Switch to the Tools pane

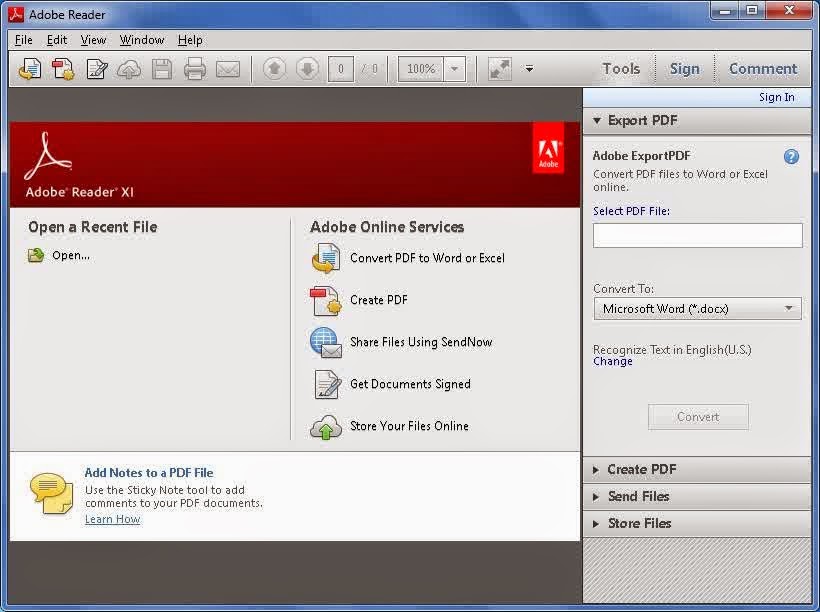[621, 69]
